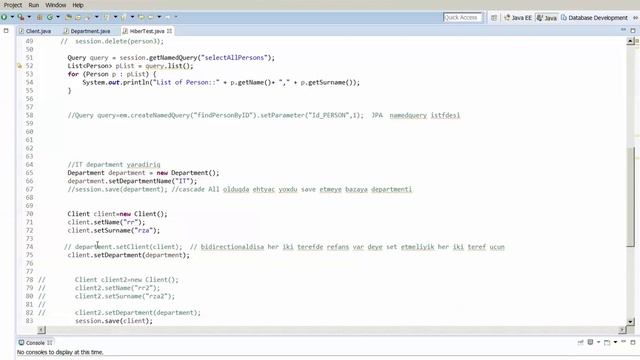The width and height of the screenshot is (640, 360).
Task: Click the text 'No consoles to display at this time.'
Action: [60, 352]
